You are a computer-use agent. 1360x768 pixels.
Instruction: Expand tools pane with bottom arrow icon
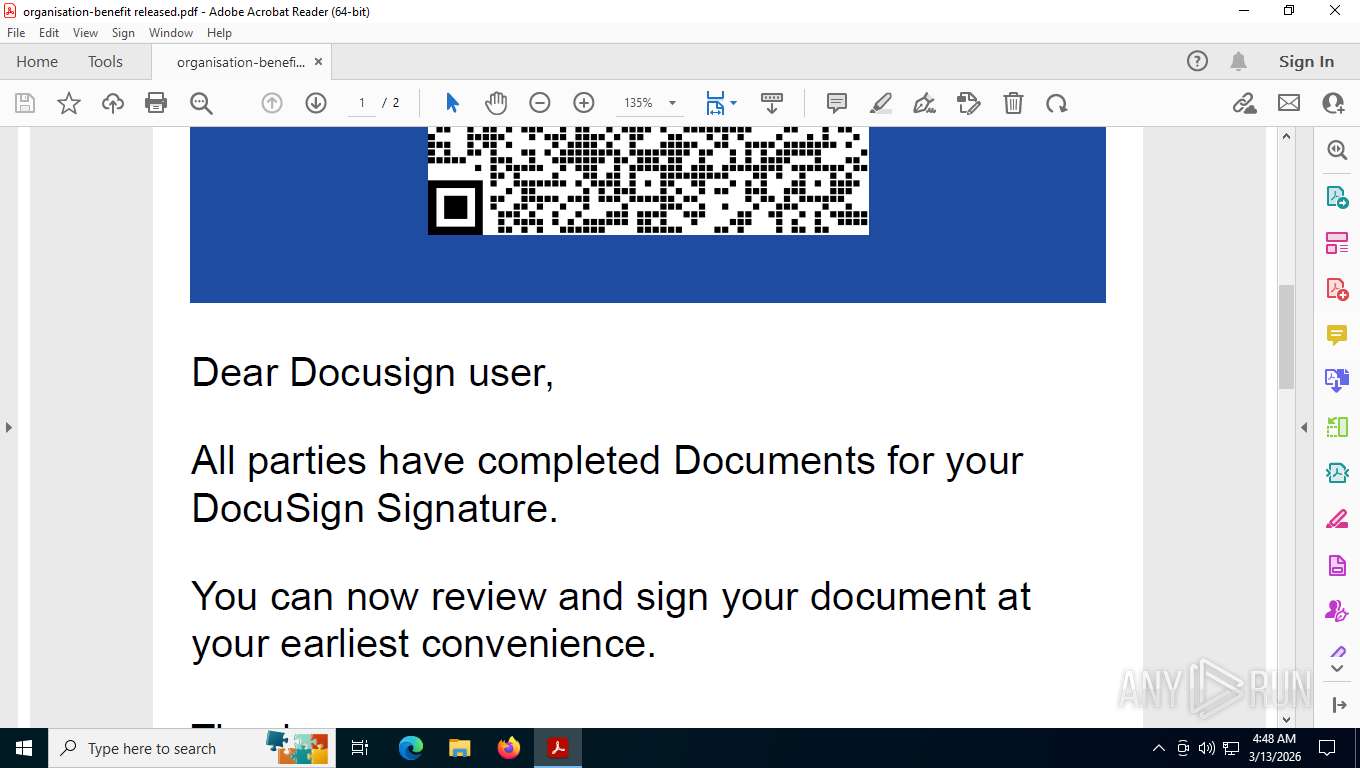[1339, 705]
